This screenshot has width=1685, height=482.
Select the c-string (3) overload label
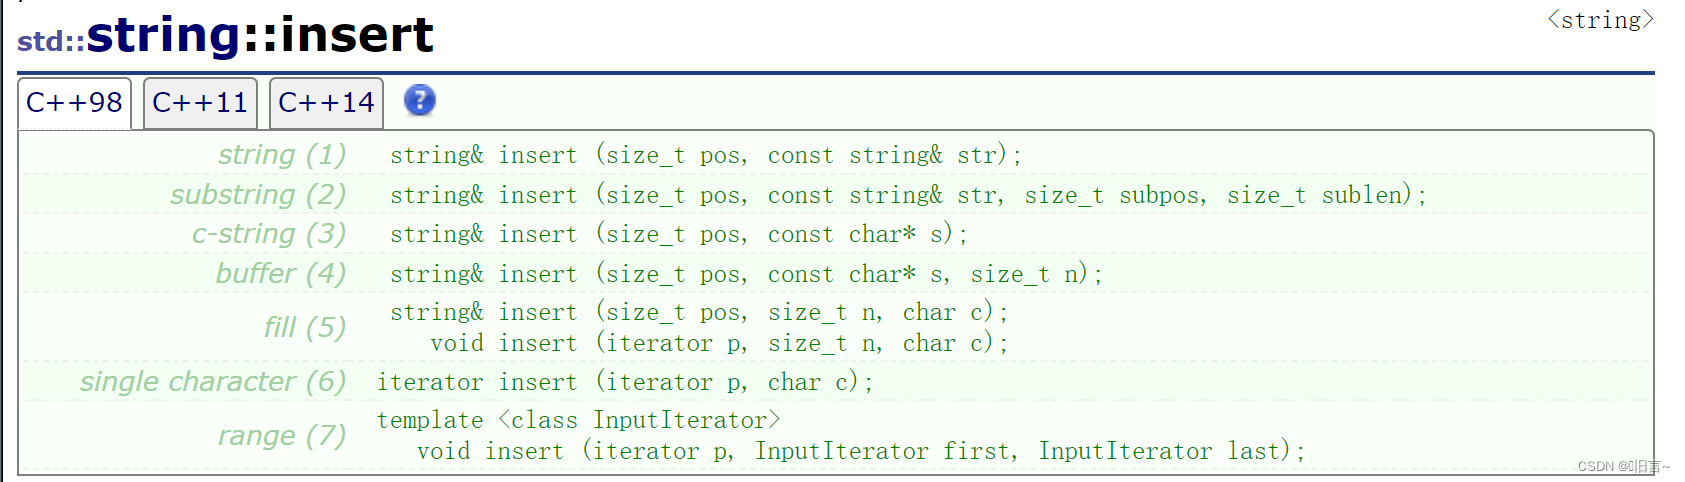click(269, 234)
